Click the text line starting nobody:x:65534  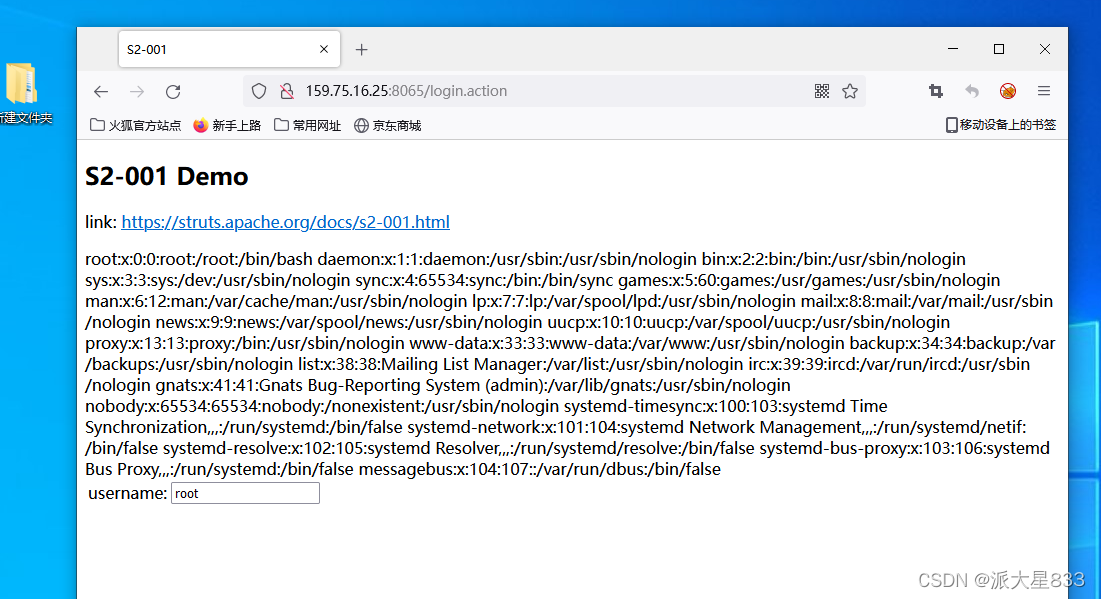pos(486,406)
